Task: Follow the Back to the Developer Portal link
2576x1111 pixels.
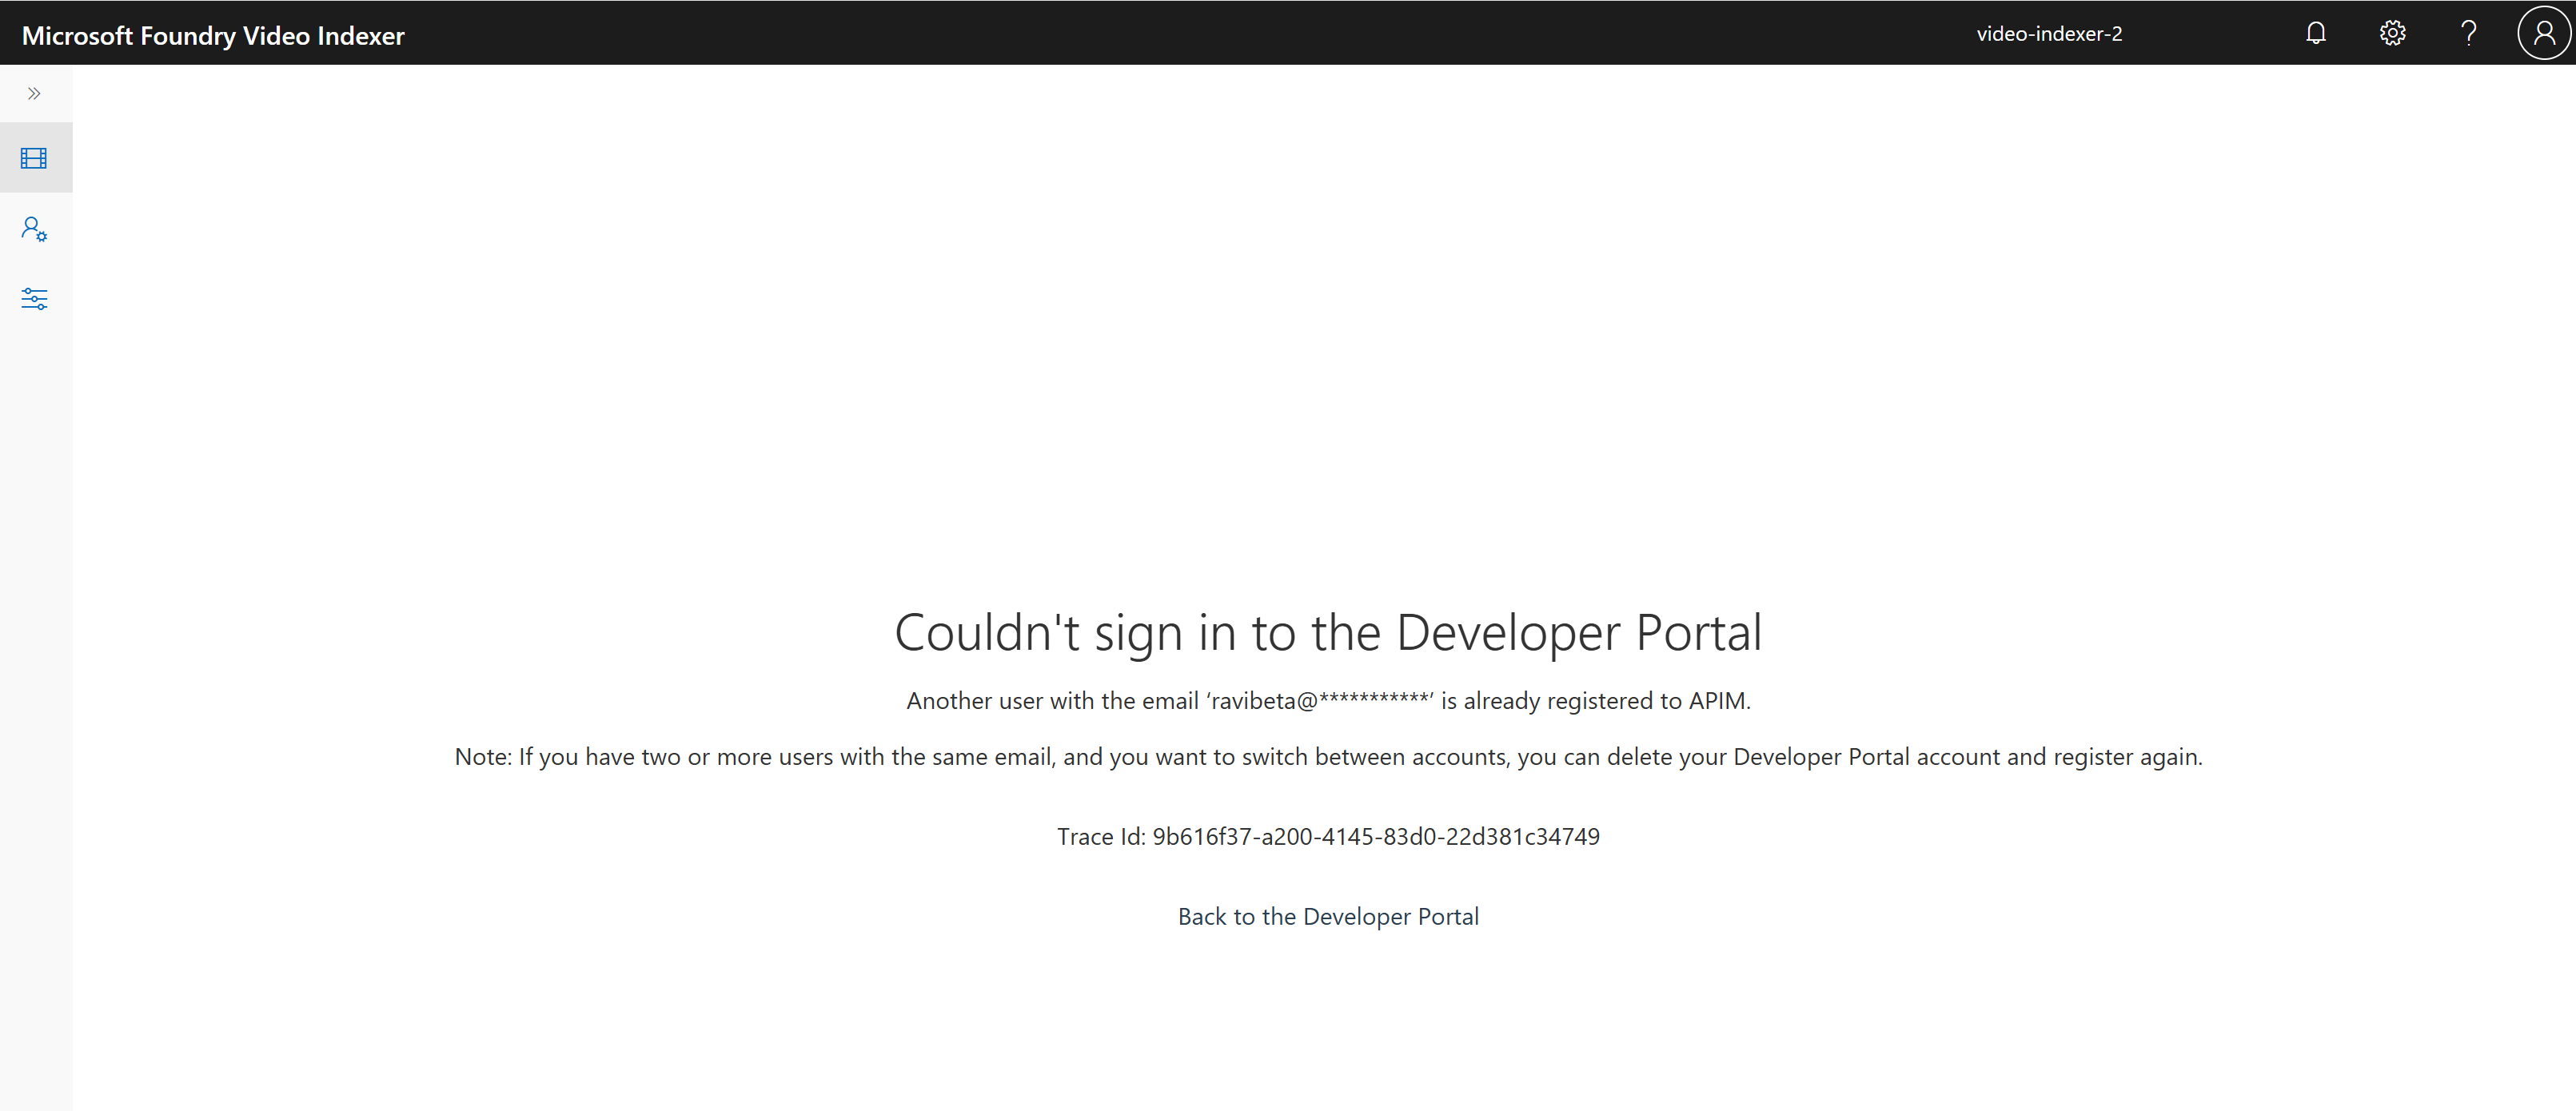Action: point(1328,915)
